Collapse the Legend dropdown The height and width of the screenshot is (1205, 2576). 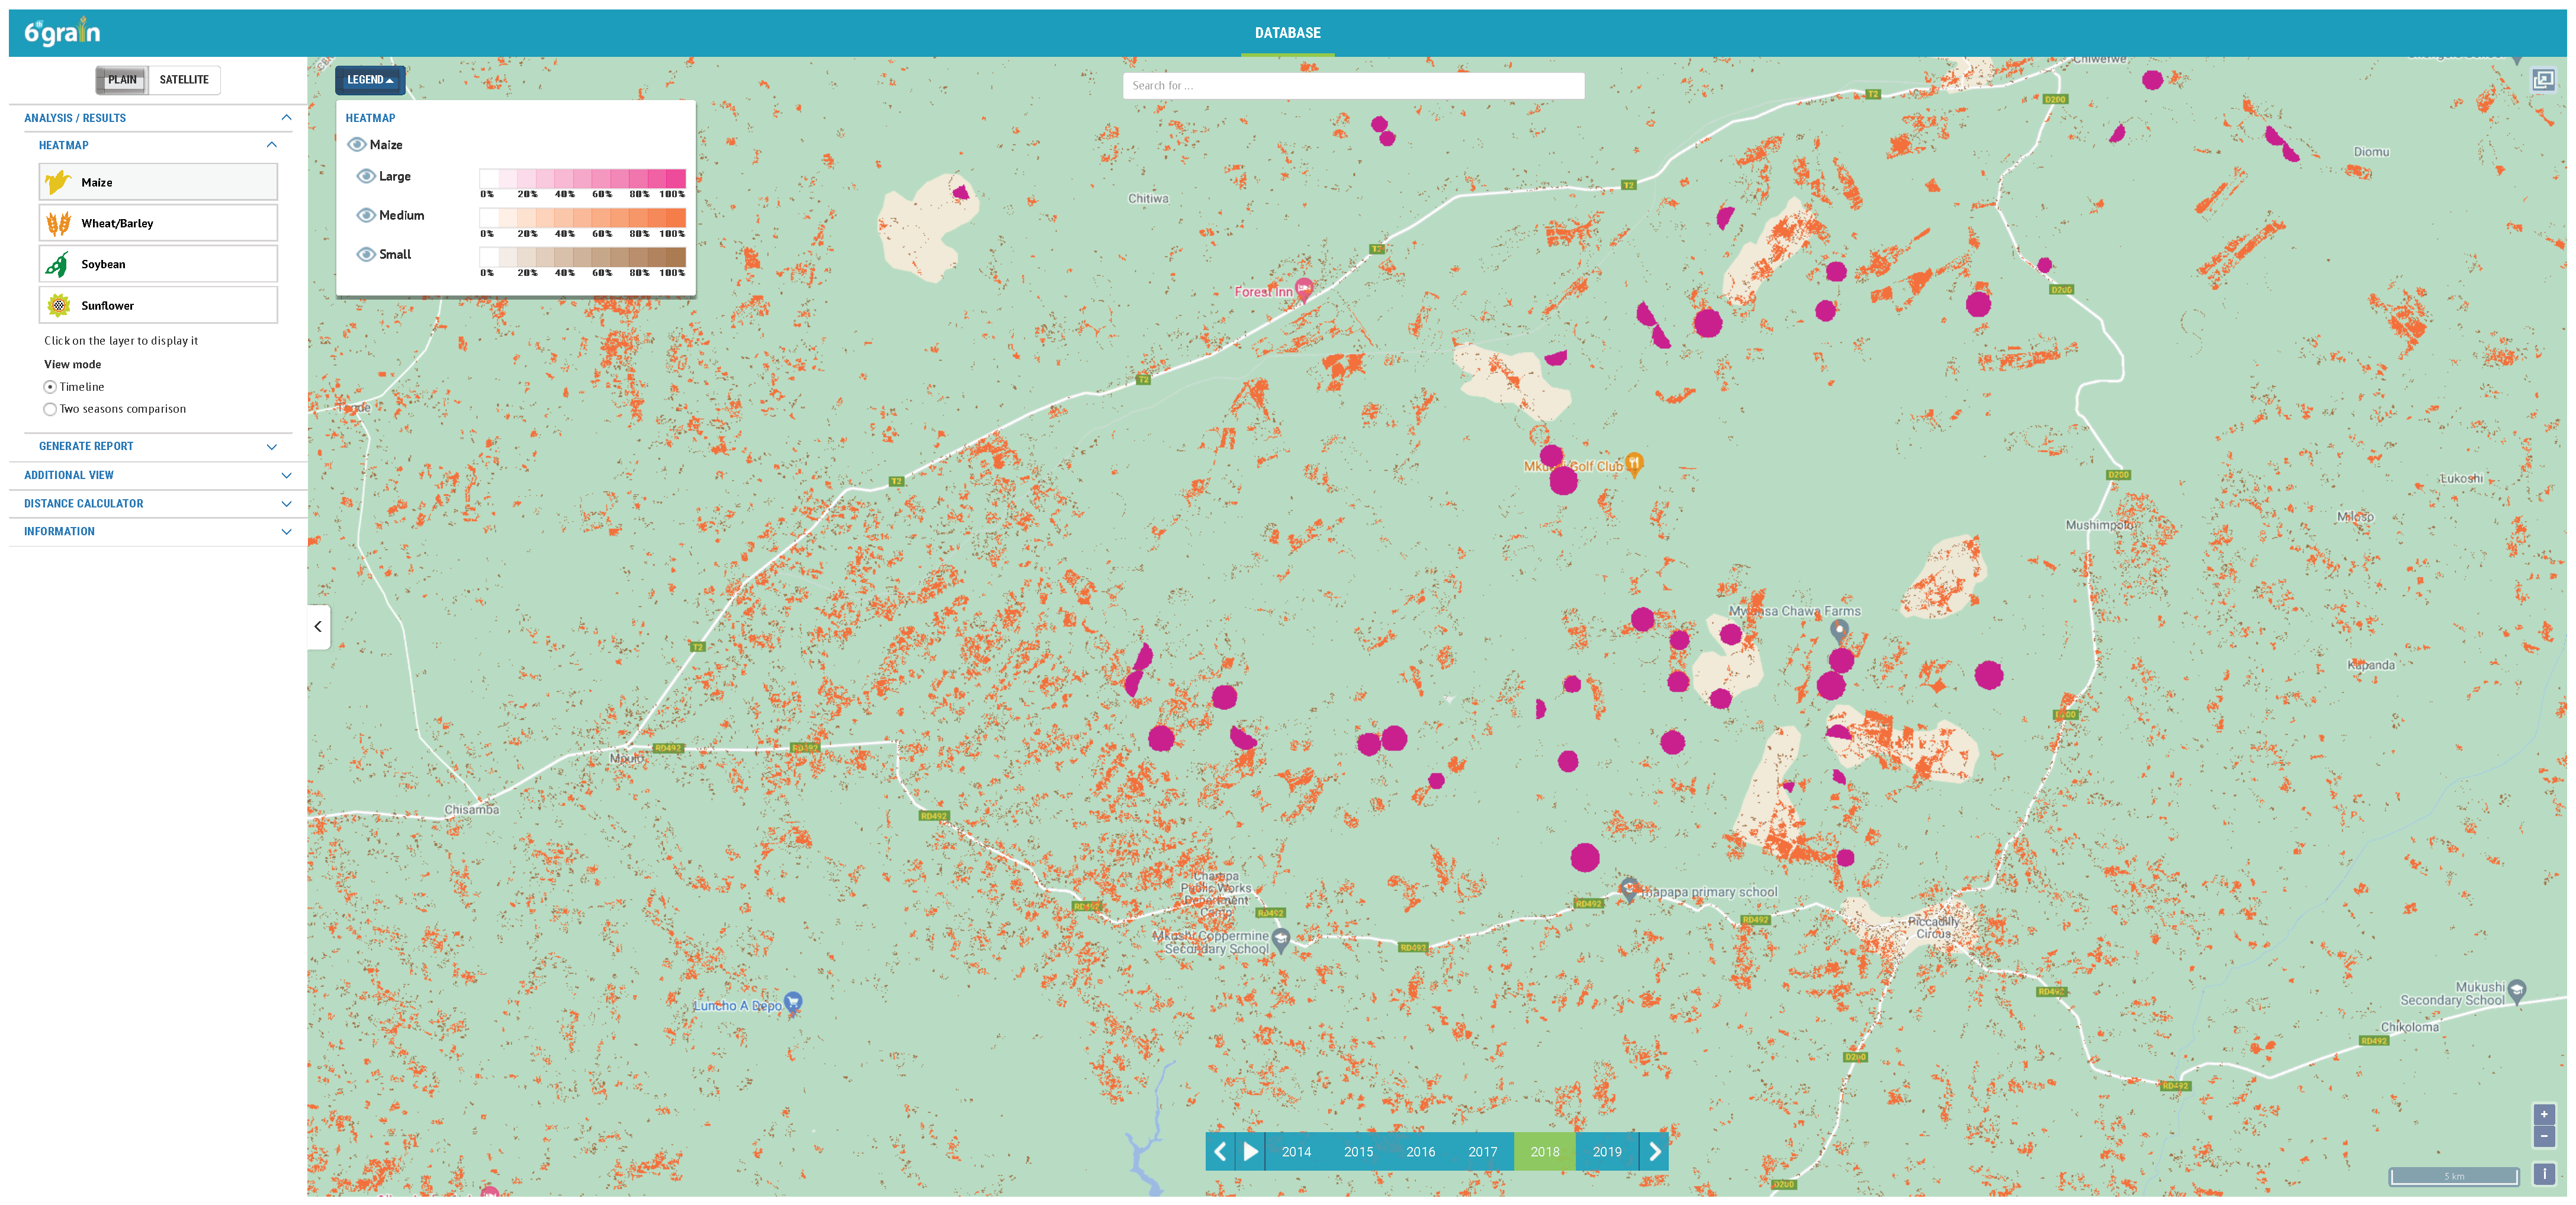click(369, 80)
